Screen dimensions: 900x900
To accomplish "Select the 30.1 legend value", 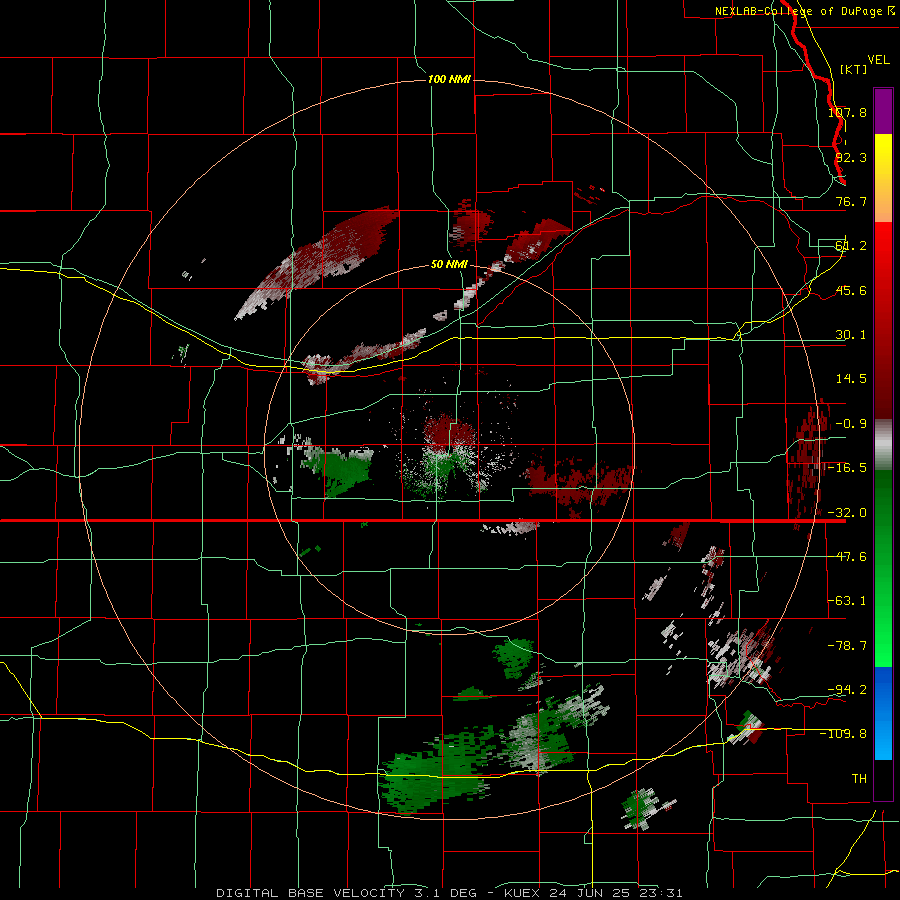I will click(851, 335).
